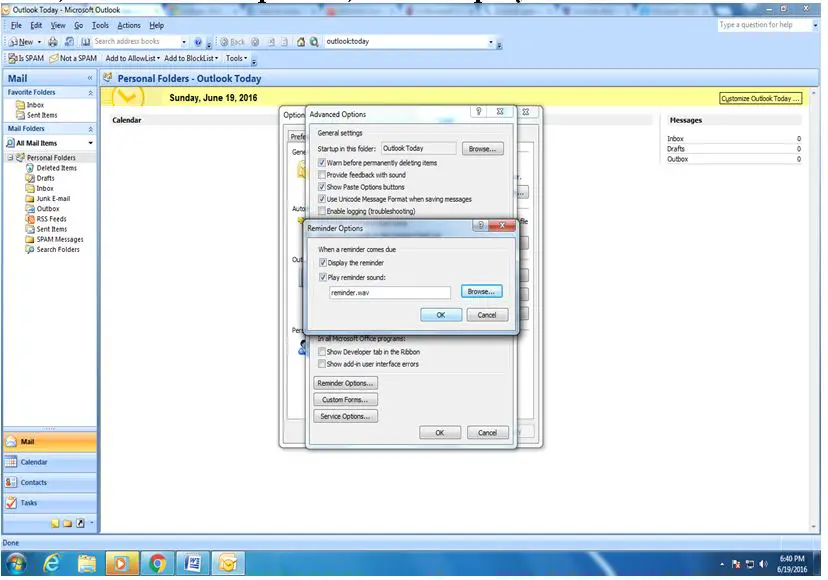Viewport: 828px width, 580px height.
Task: Enable Show add-in user interface errors
Action: coord(322,364)
